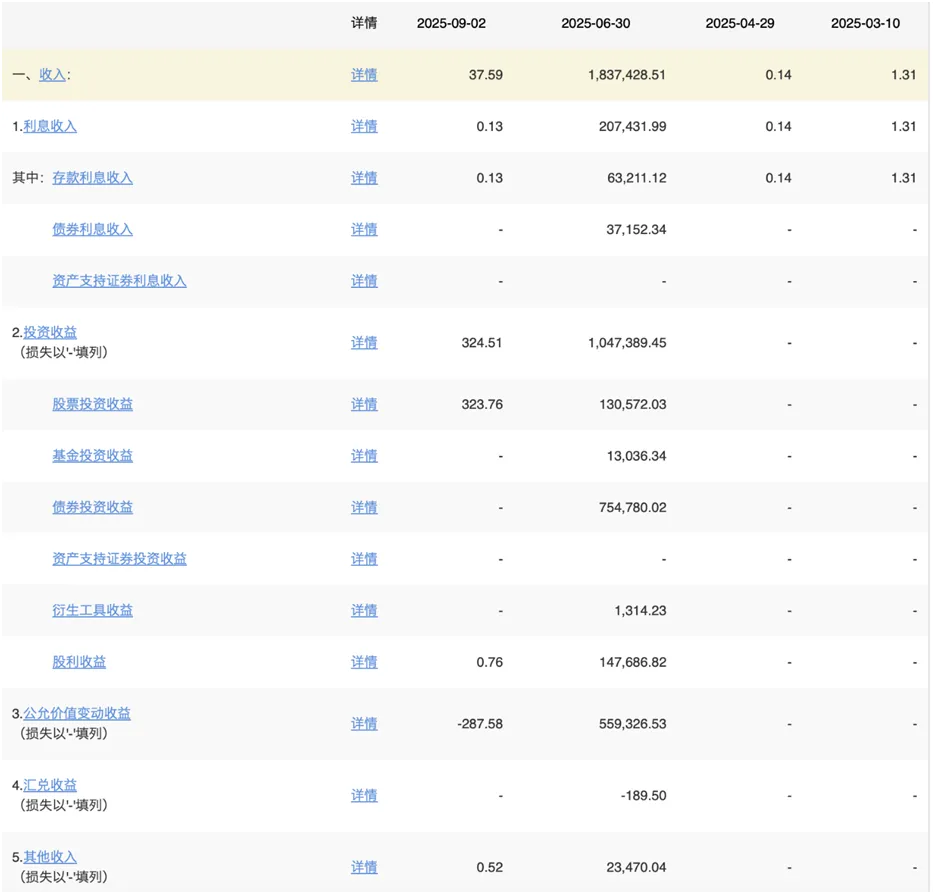The height and width of the screenshot is (894, 935).
Task: Open the 汇兑收益 link
Action: 49,785
